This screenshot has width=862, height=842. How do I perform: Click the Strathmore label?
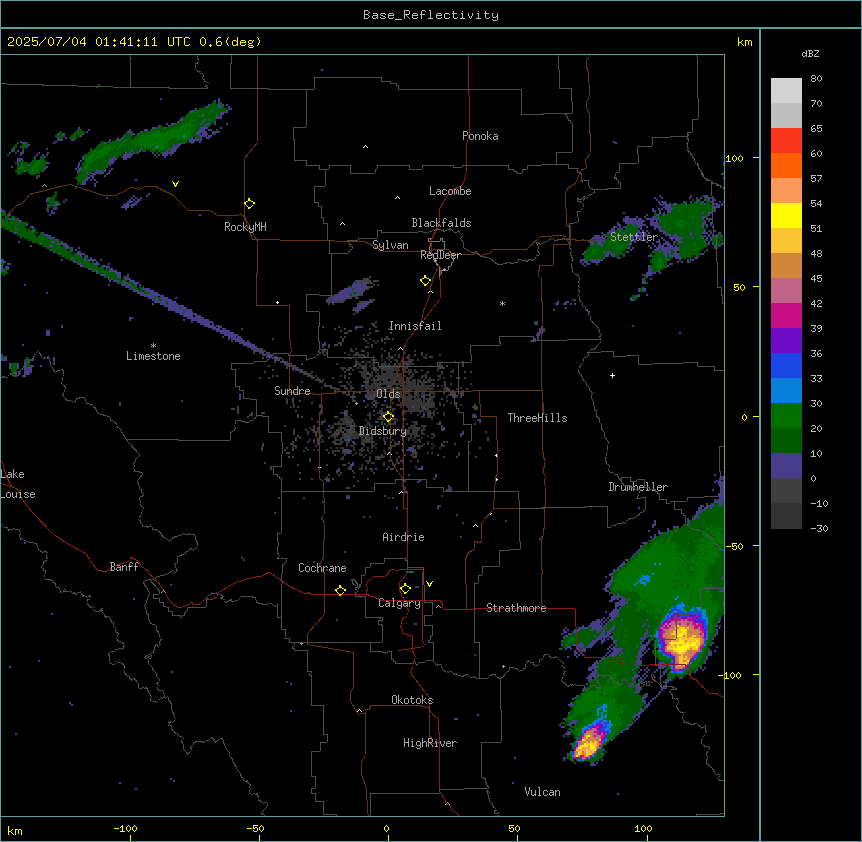(x=516, y=608)
